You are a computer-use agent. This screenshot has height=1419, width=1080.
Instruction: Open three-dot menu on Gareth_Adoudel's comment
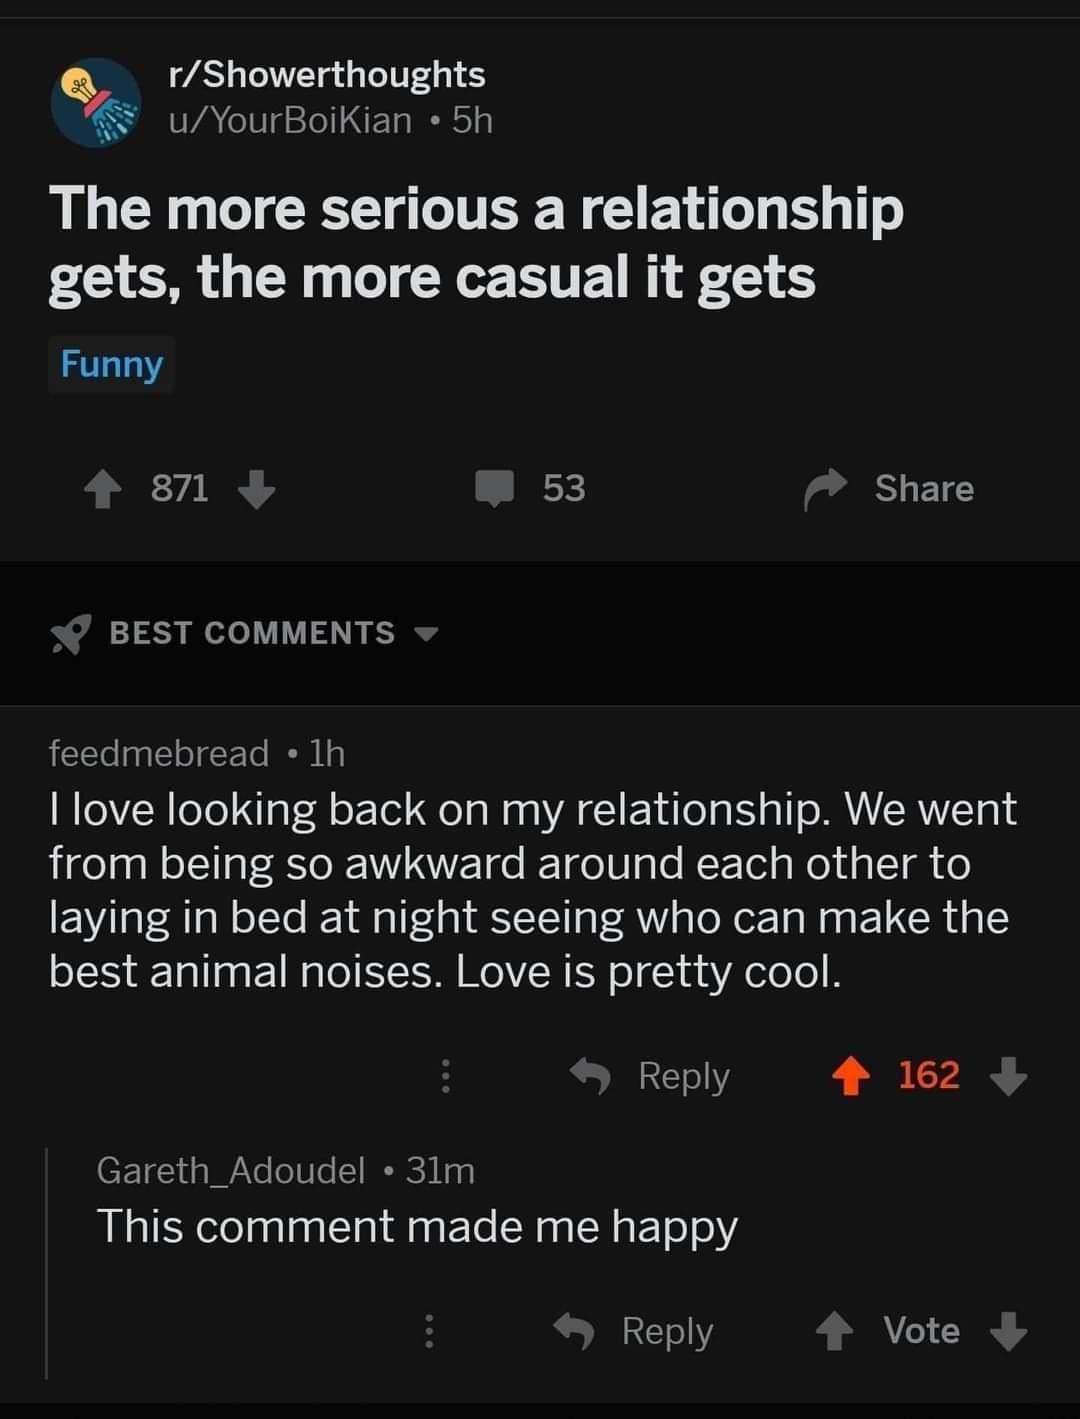429,1331
